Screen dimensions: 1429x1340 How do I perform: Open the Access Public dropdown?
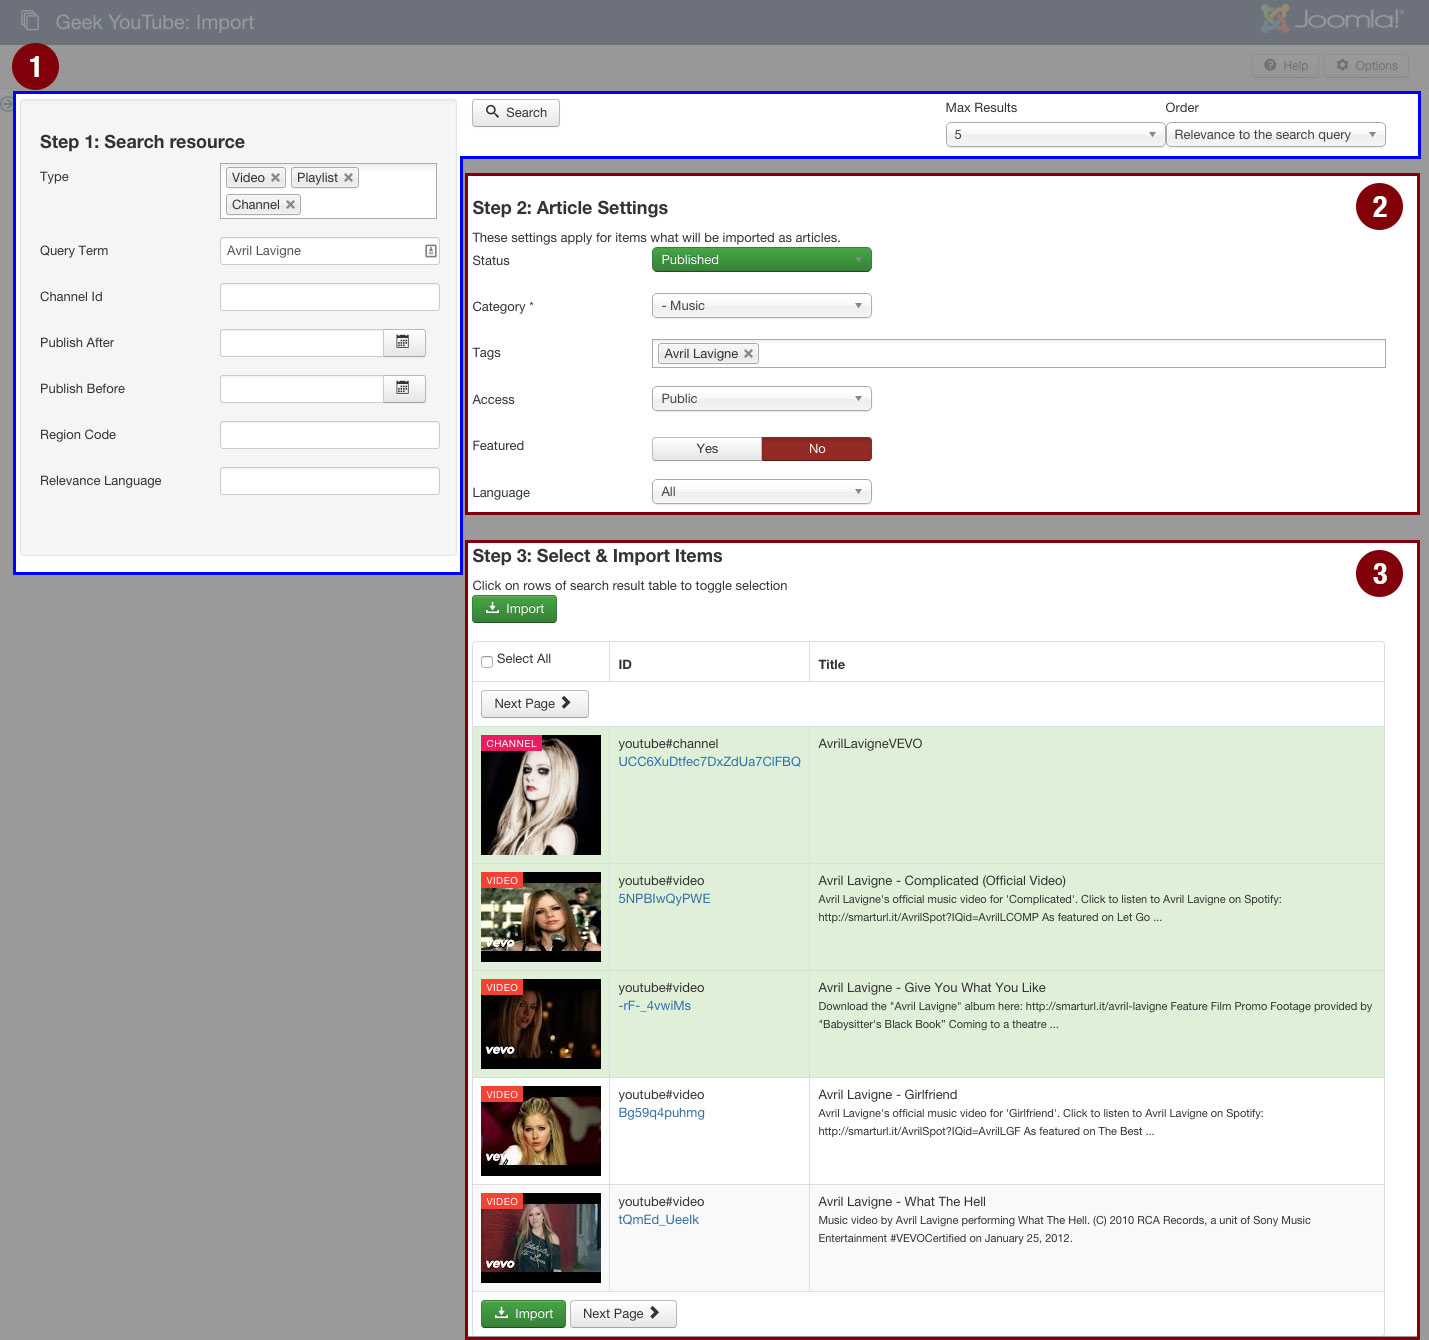tap(762, 399)
